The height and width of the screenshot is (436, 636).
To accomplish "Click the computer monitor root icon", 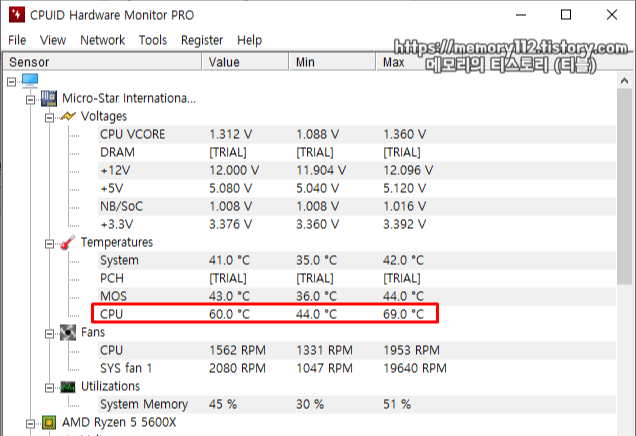I will (x=30, y=80).
